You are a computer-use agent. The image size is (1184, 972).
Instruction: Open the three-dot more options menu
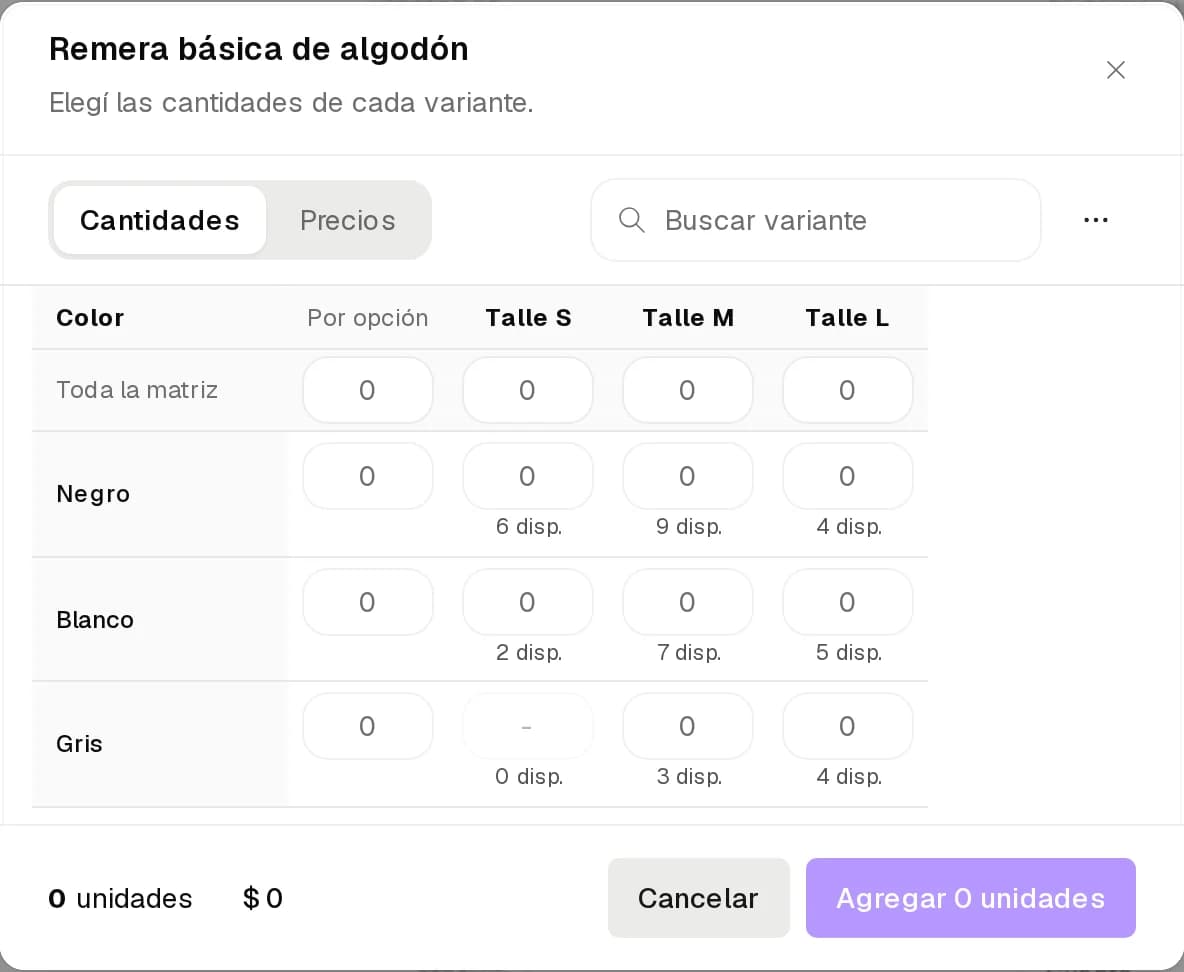pyautogui.click(x=1096, y=220)
